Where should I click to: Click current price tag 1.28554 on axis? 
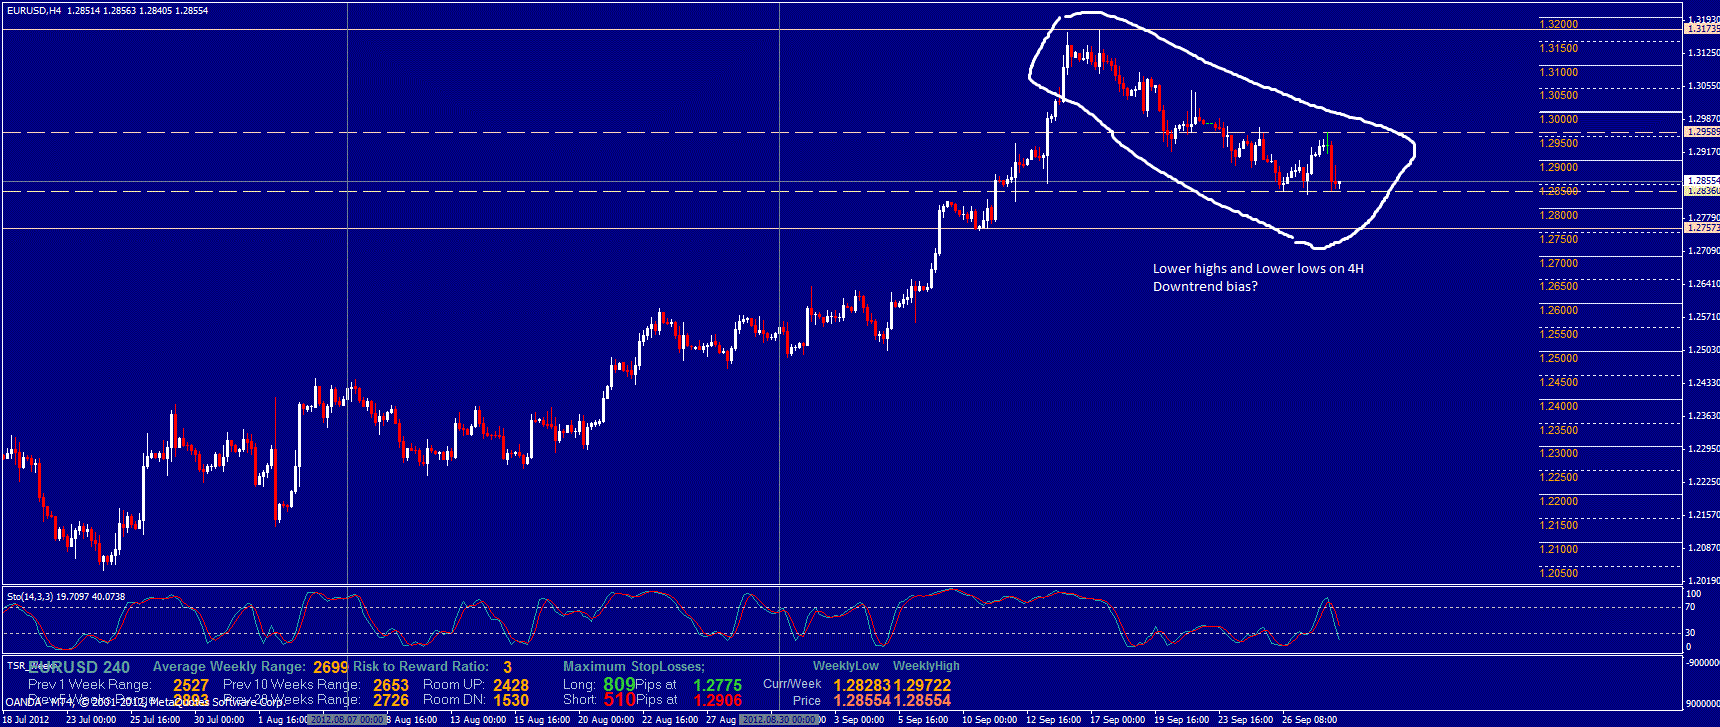(1702, 181)
